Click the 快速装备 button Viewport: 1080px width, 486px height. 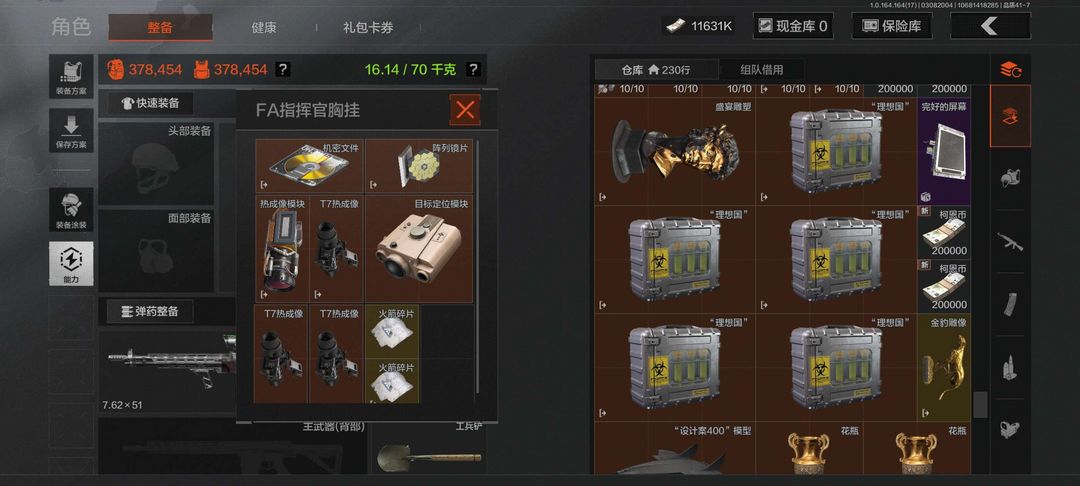pyautogui.click(x=150, y=103)
